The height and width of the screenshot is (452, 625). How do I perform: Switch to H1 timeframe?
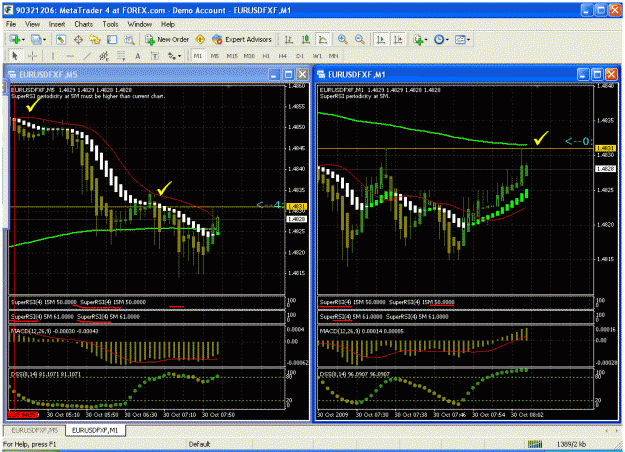pos(266,56)
